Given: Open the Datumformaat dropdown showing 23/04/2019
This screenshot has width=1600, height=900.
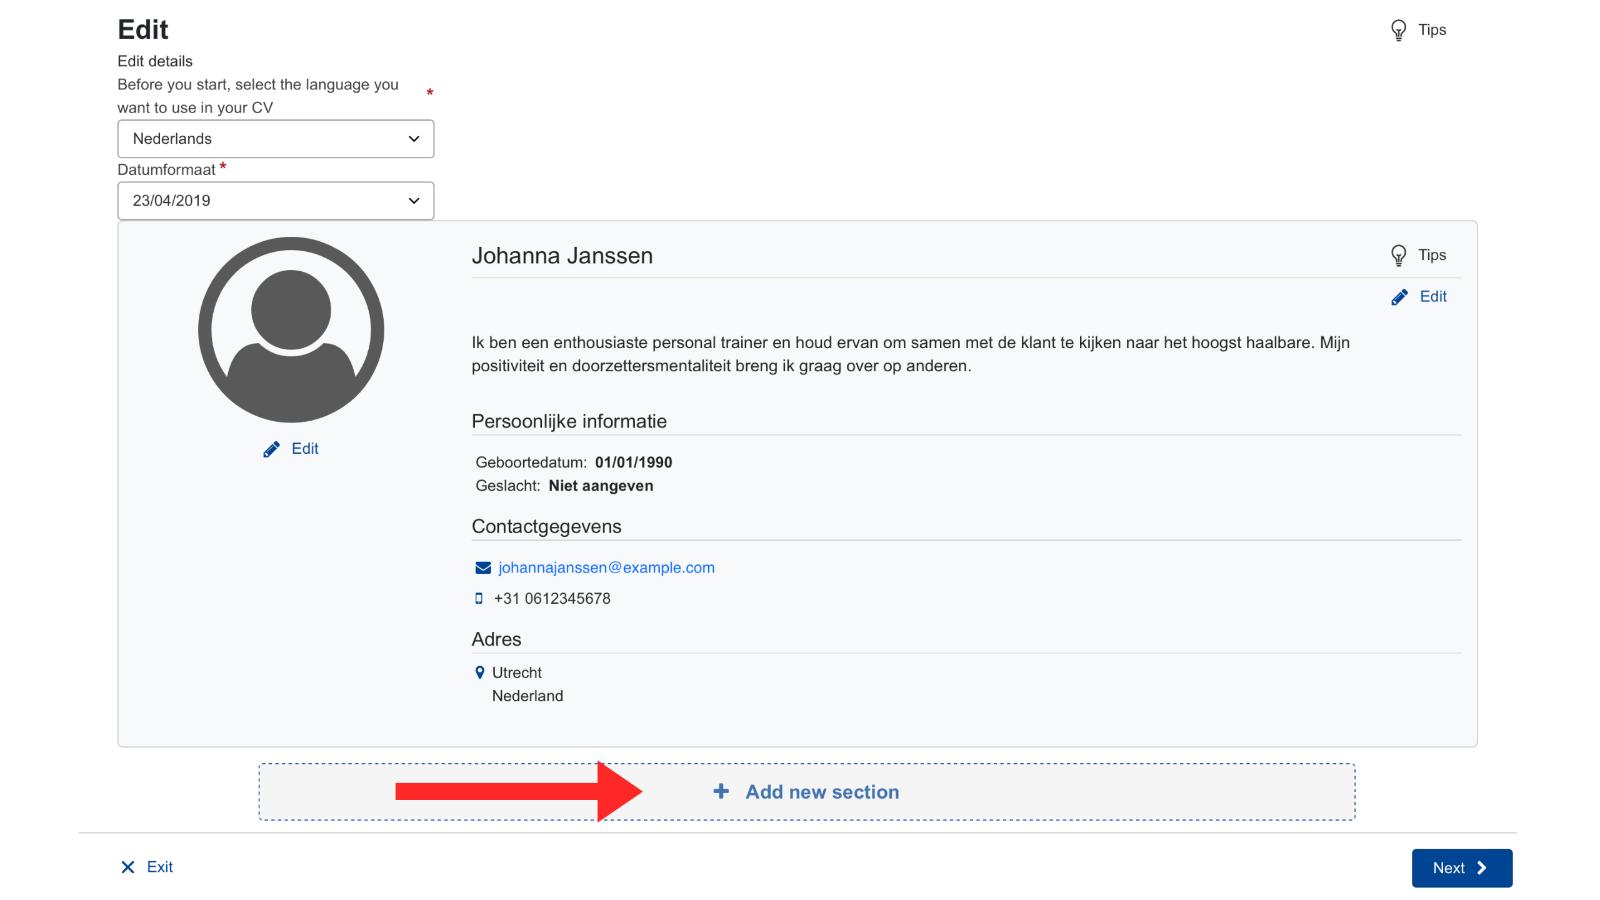Looking at the screenshot, I should [x=275, y=201].
